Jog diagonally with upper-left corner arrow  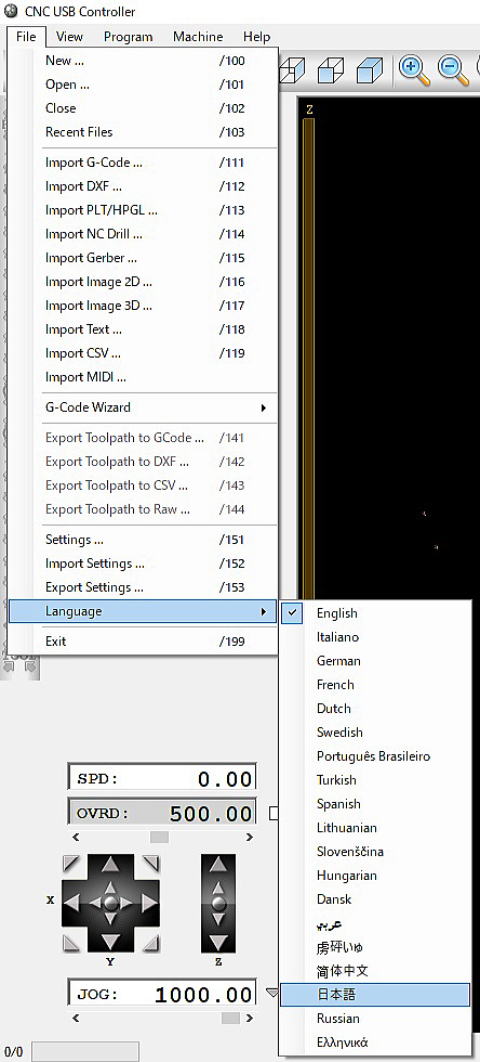tap(71, 863)
